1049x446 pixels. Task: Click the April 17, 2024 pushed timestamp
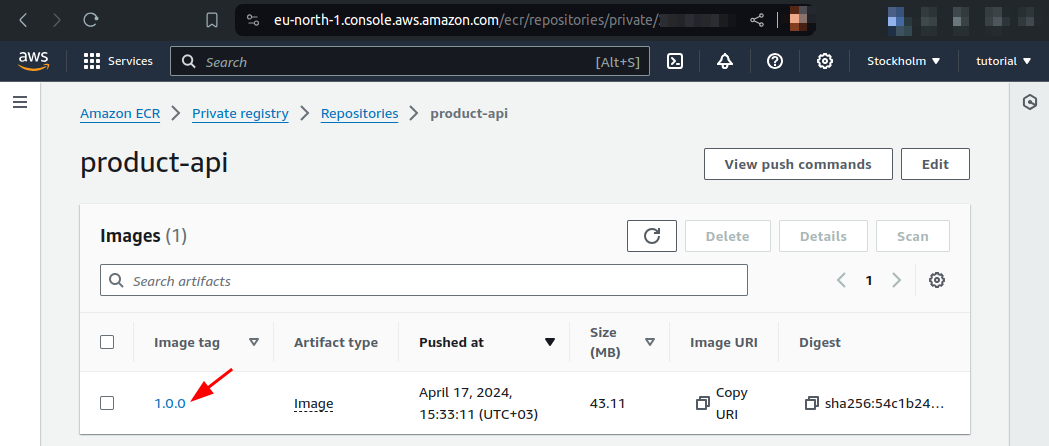tap(478, 403)
